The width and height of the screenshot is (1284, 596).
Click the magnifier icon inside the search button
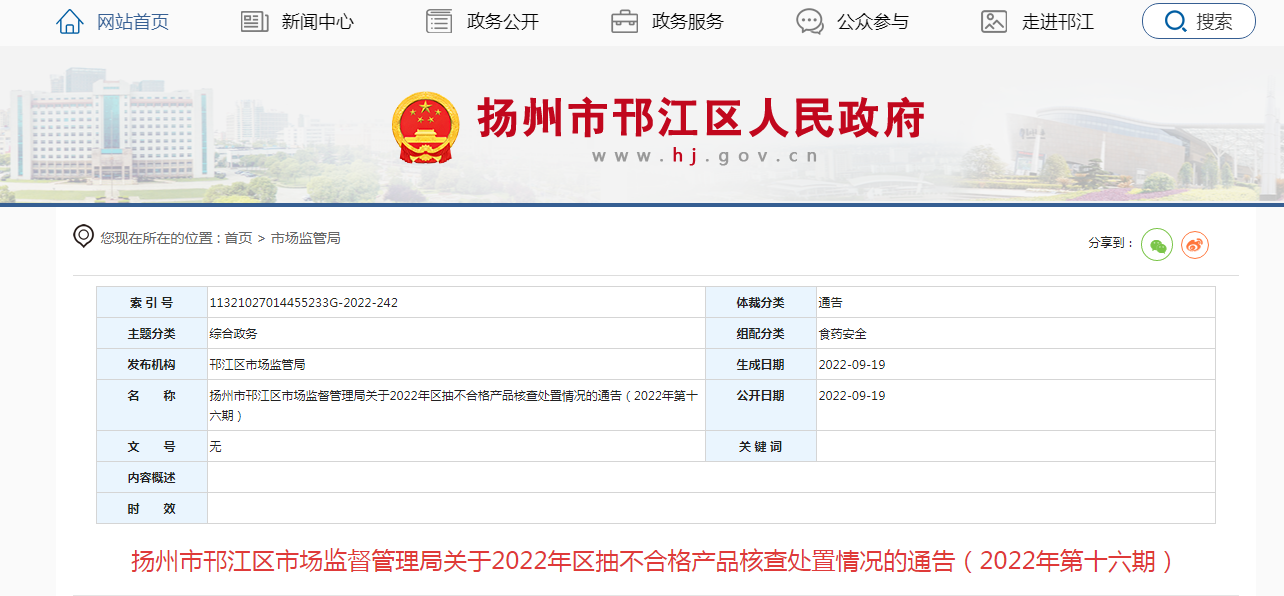pyautogui.click(x=1177, y=21)
